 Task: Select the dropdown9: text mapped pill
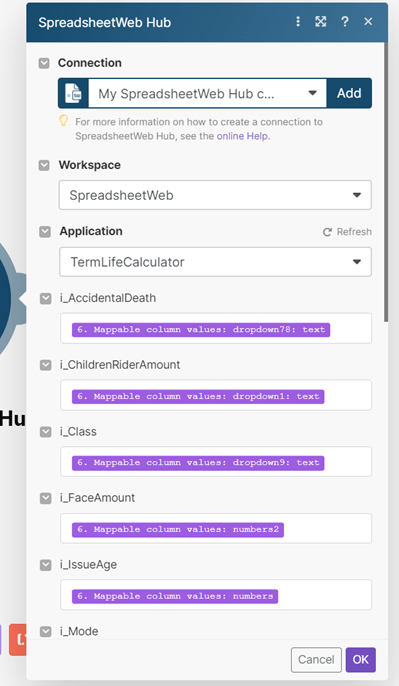[x=198, y=462]
